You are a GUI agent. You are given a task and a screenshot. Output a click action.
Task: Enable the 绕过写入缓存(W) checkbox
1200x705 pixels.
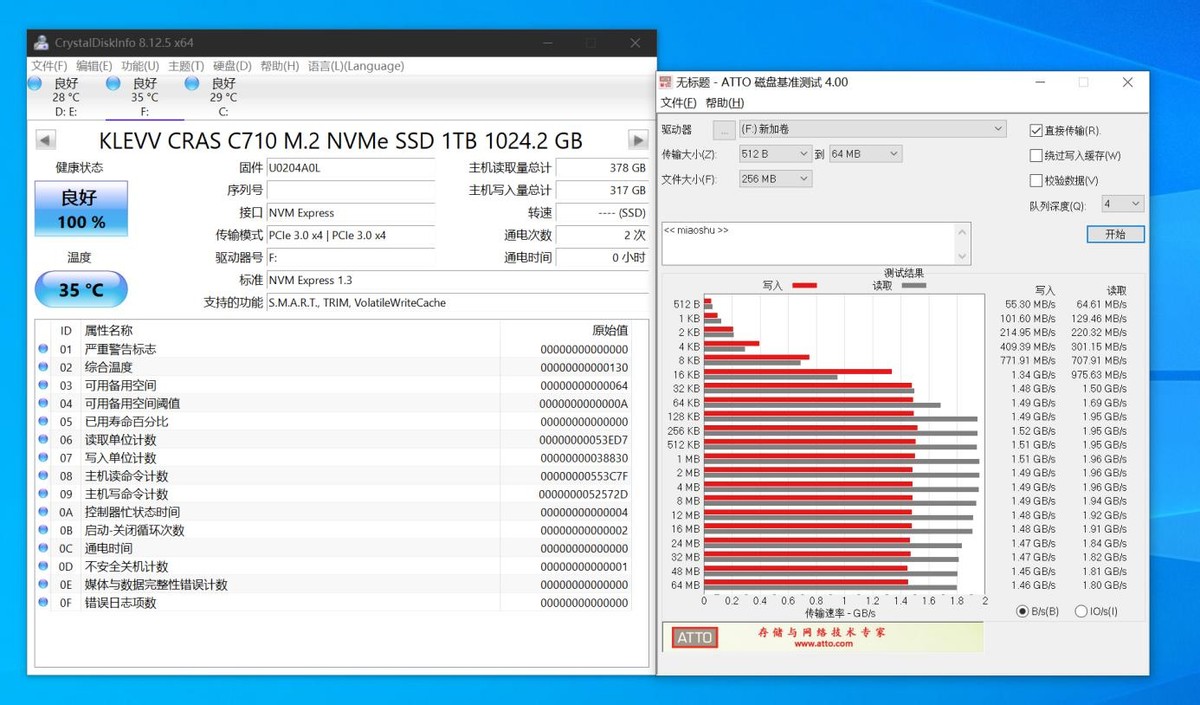(x=1037, y=154)
